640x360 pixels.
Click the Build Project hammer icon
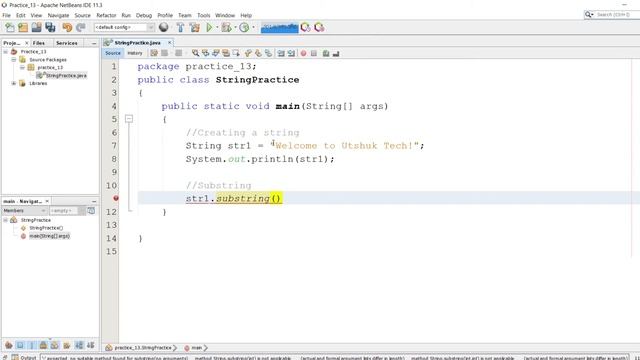[180, 27]
